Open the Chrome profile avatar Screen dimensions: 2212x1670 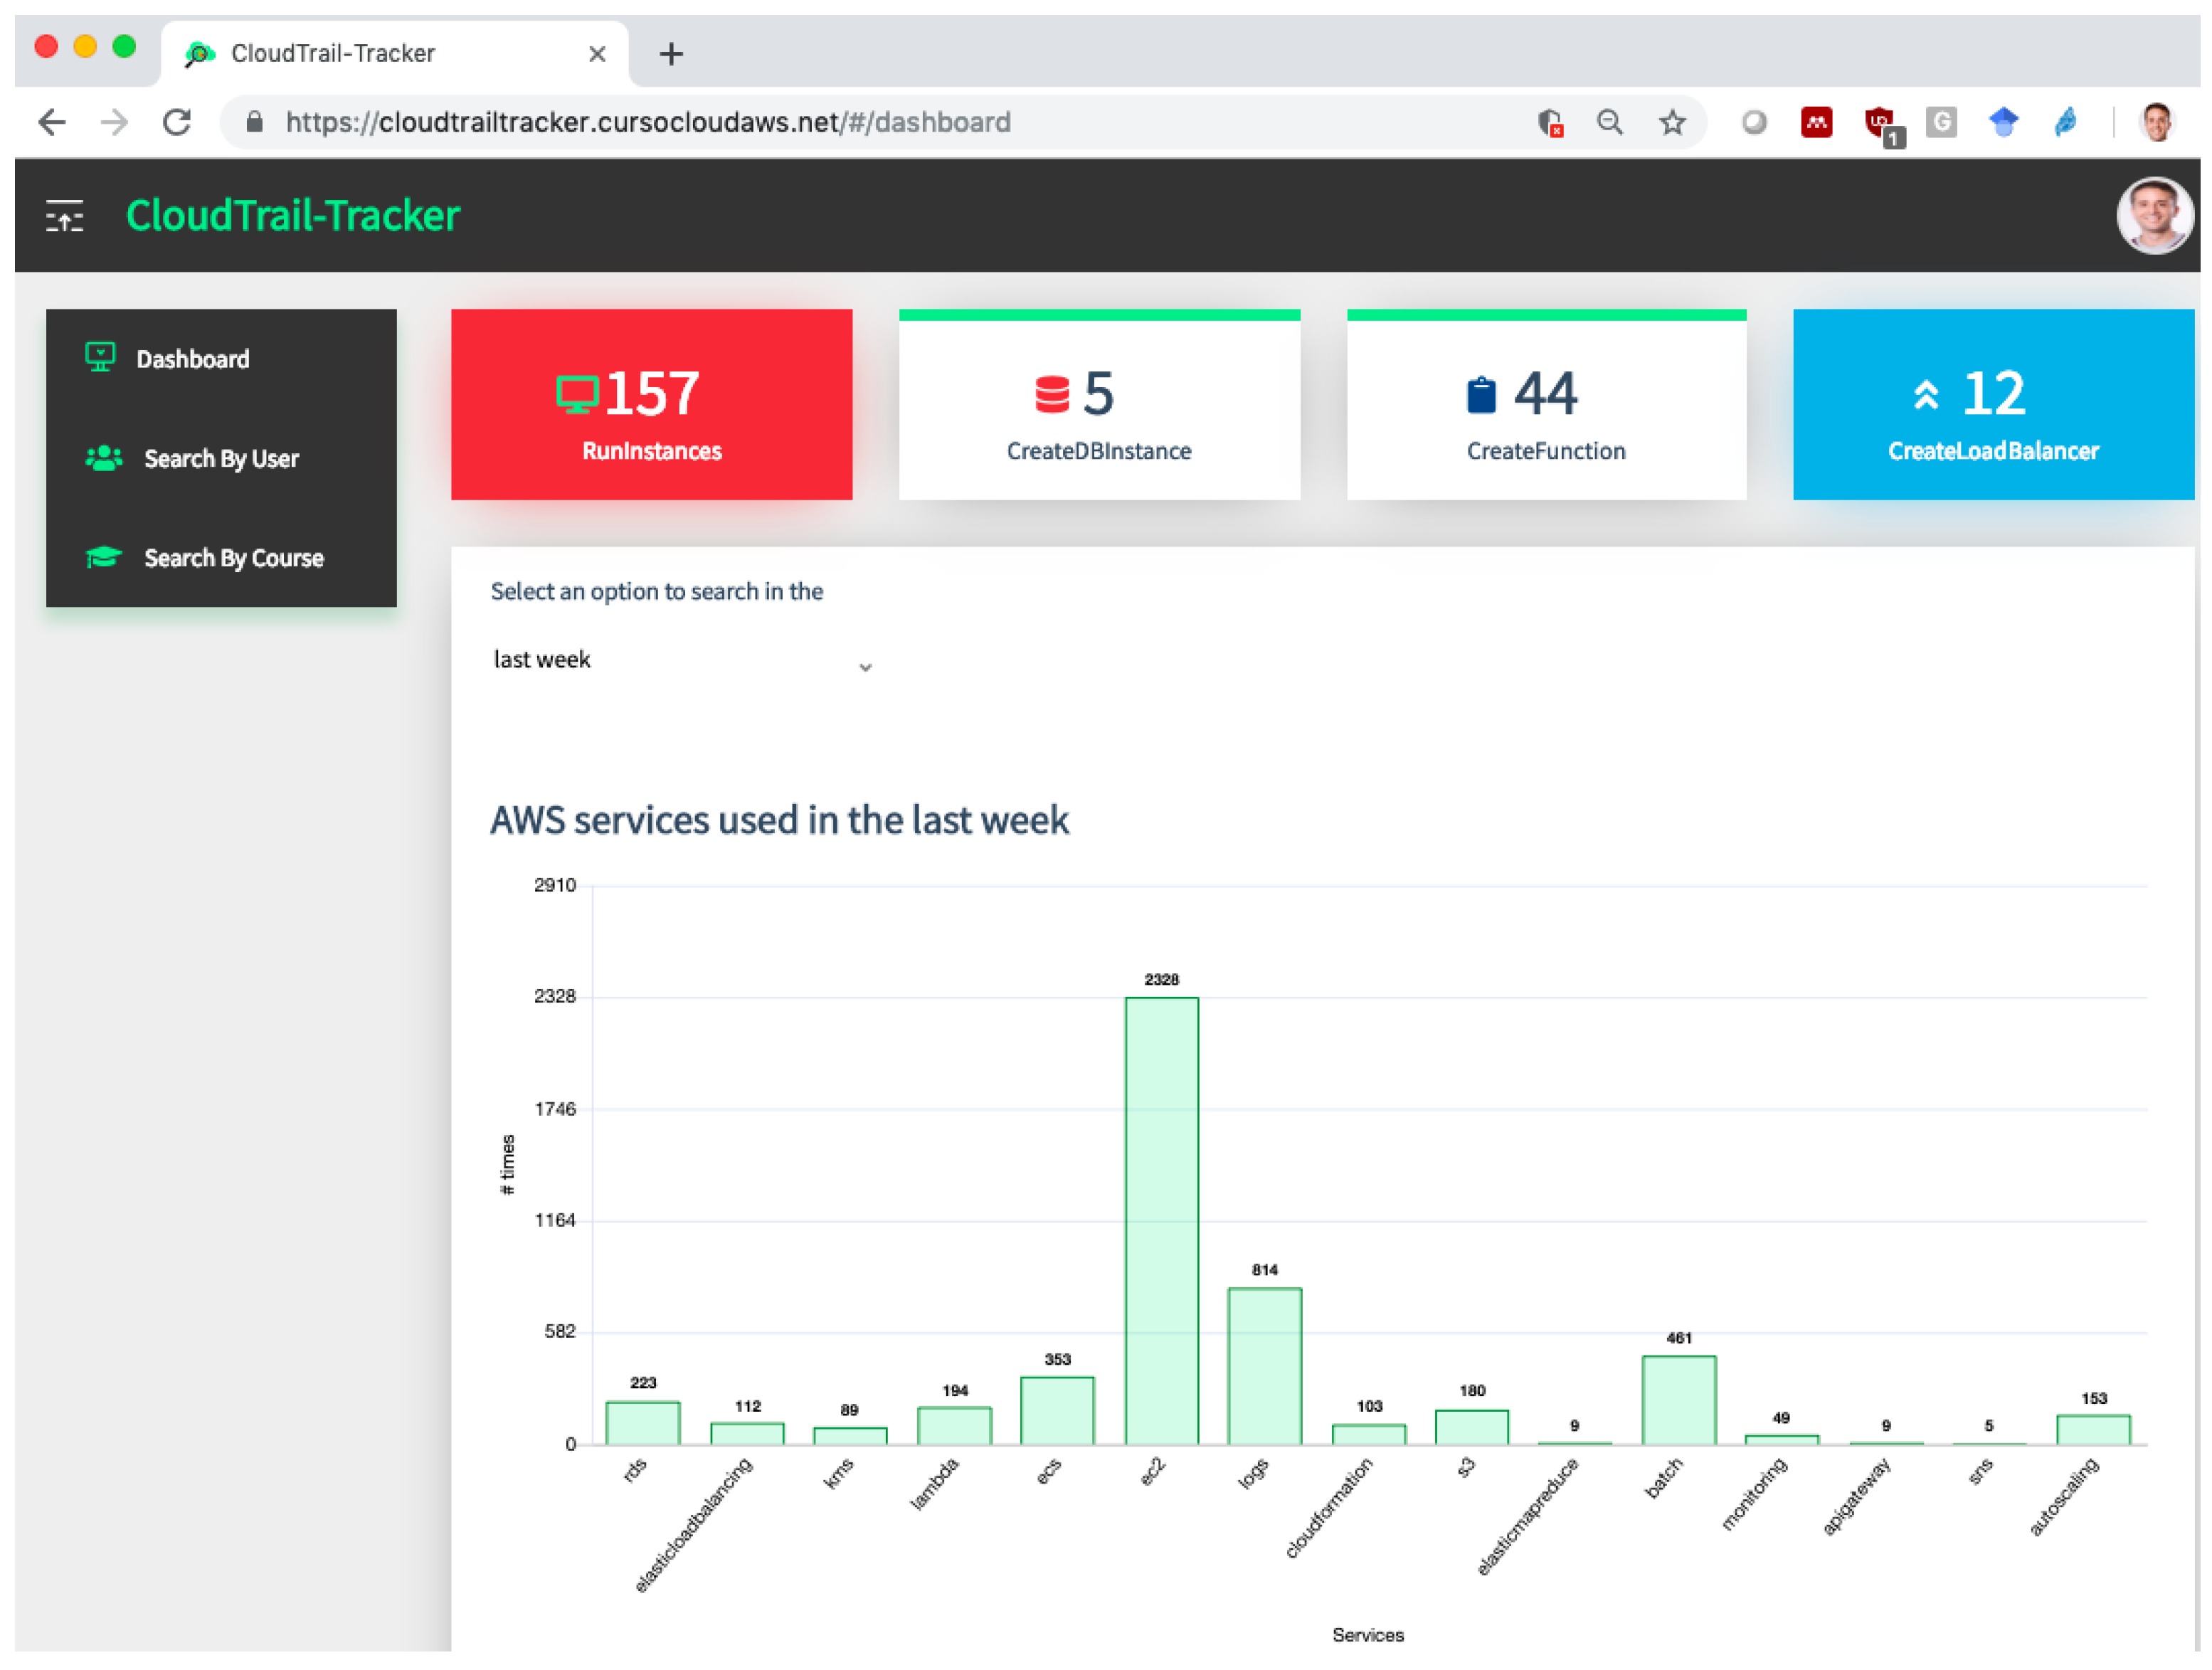(x=2157, y=122)
